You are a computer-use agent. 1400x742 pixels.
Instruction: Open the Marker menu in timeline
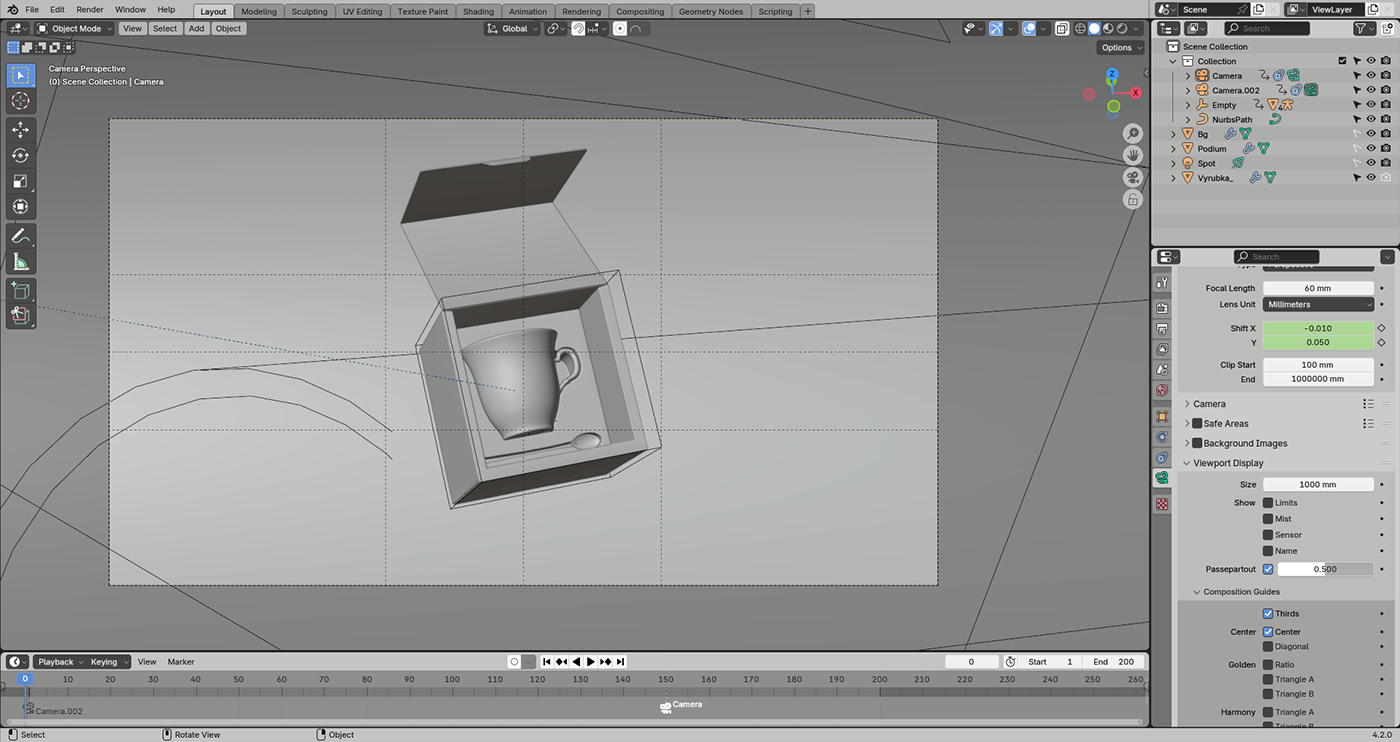181,662
